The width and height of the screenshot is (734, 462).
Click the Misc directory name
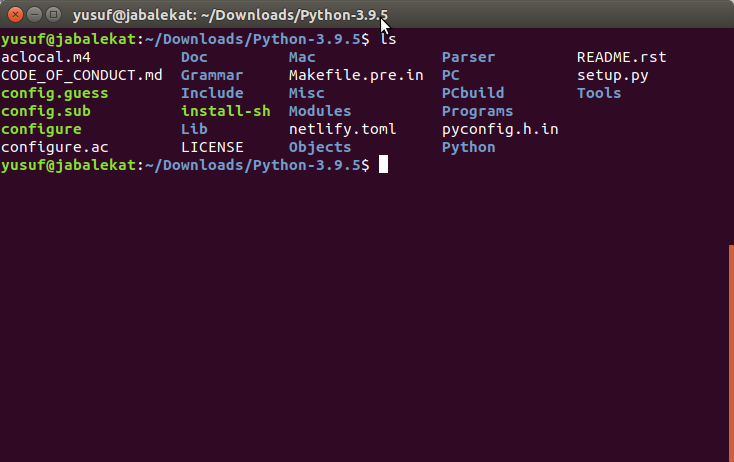(307, 93)
